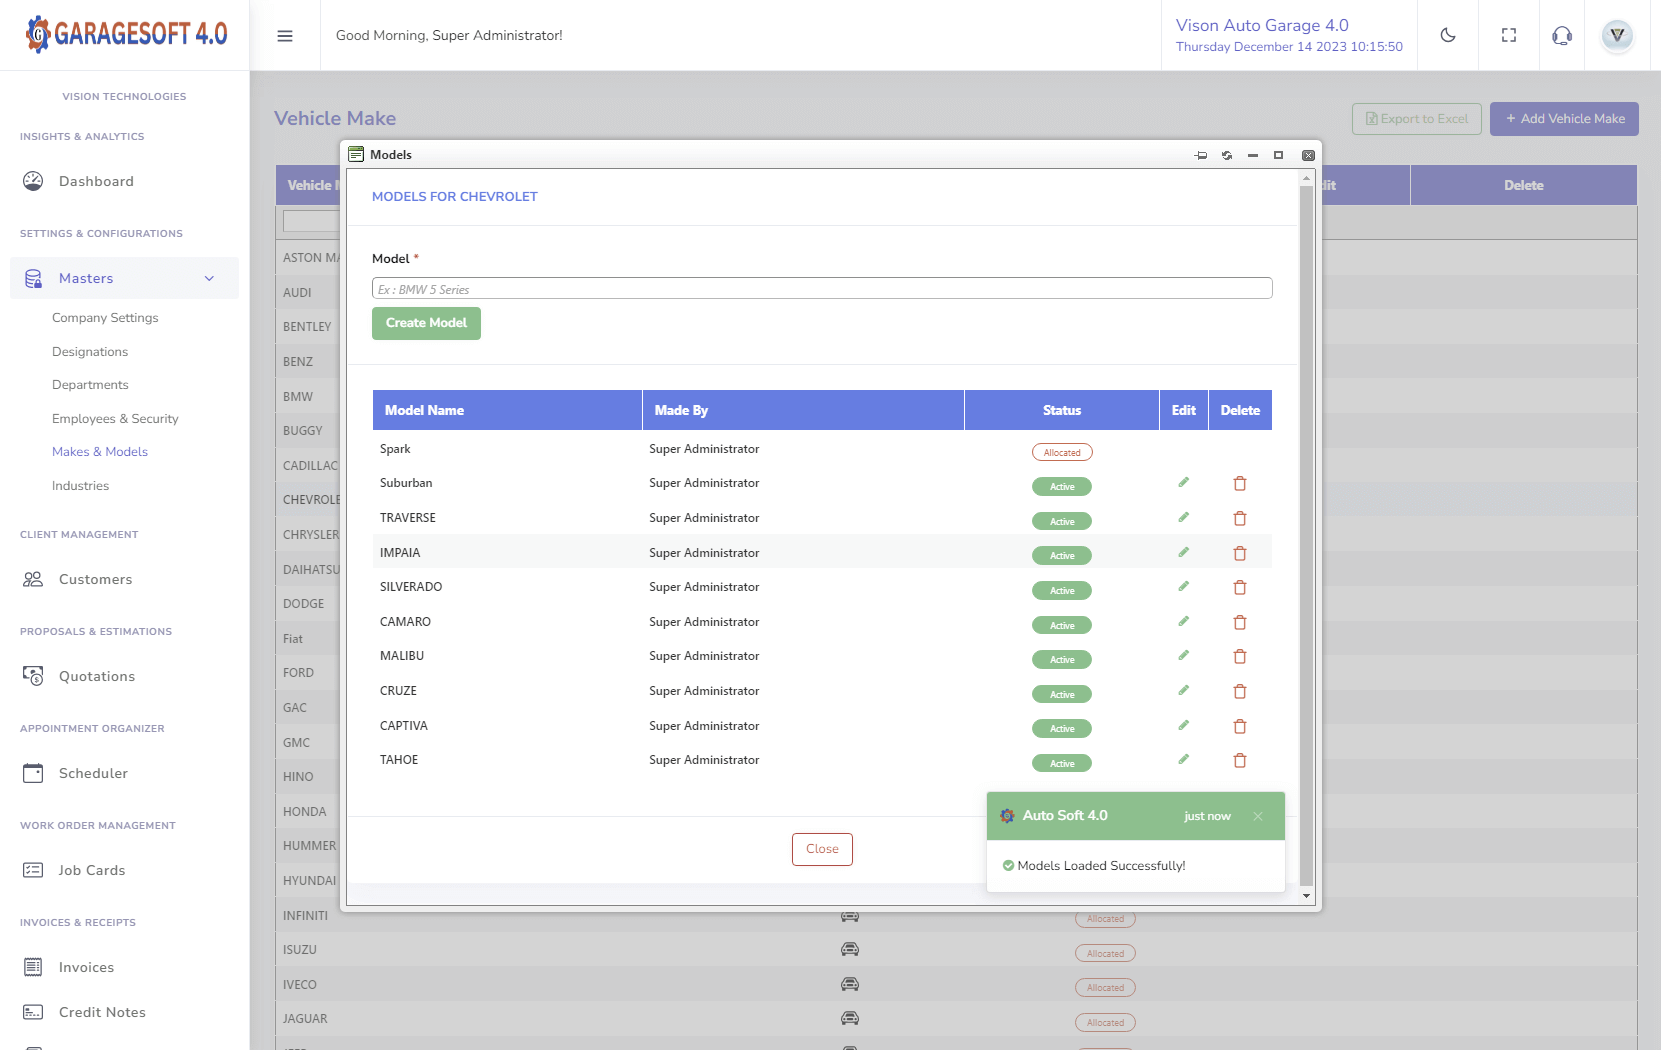
Task: Open the hamburger menu to collapse sidebar
Action: (285, 35)
